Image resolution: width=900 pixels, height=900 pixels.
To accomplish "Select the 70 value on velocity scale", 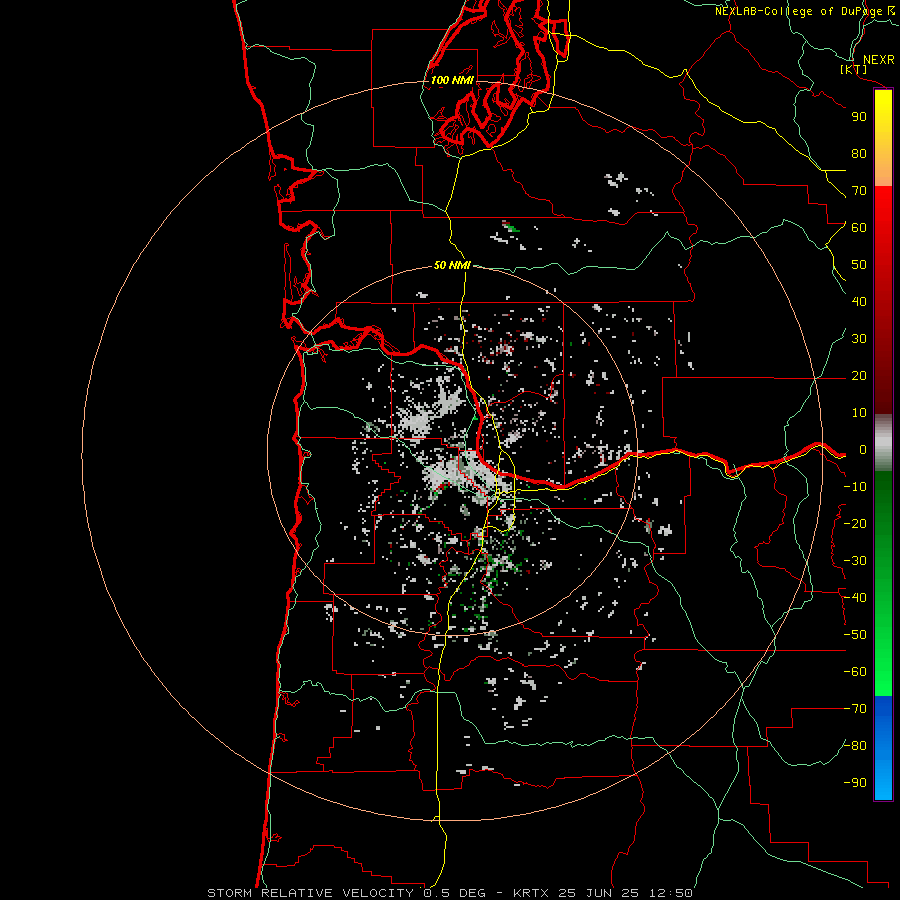I will coord(859,191).
